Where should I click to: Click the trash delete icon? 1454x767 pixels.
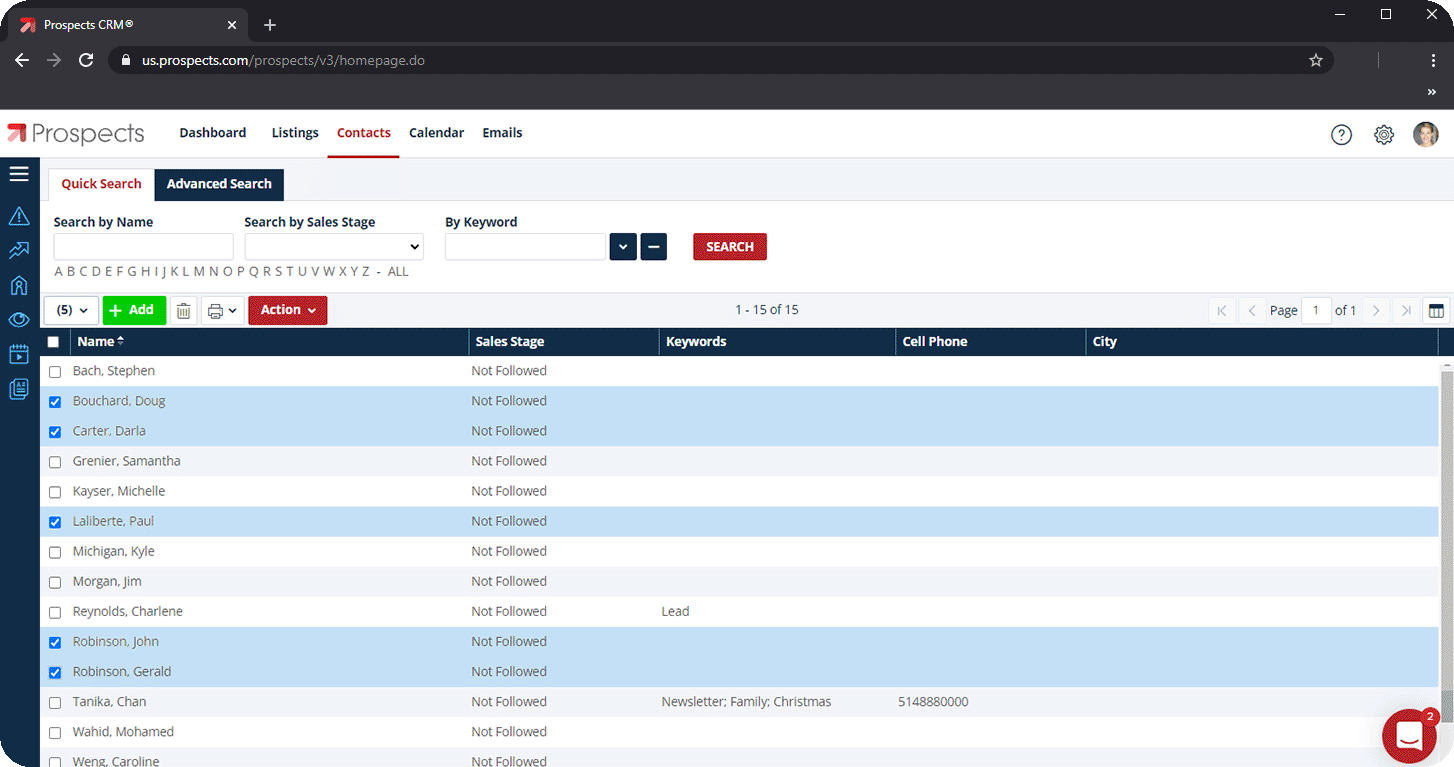[x=184, y=311]
